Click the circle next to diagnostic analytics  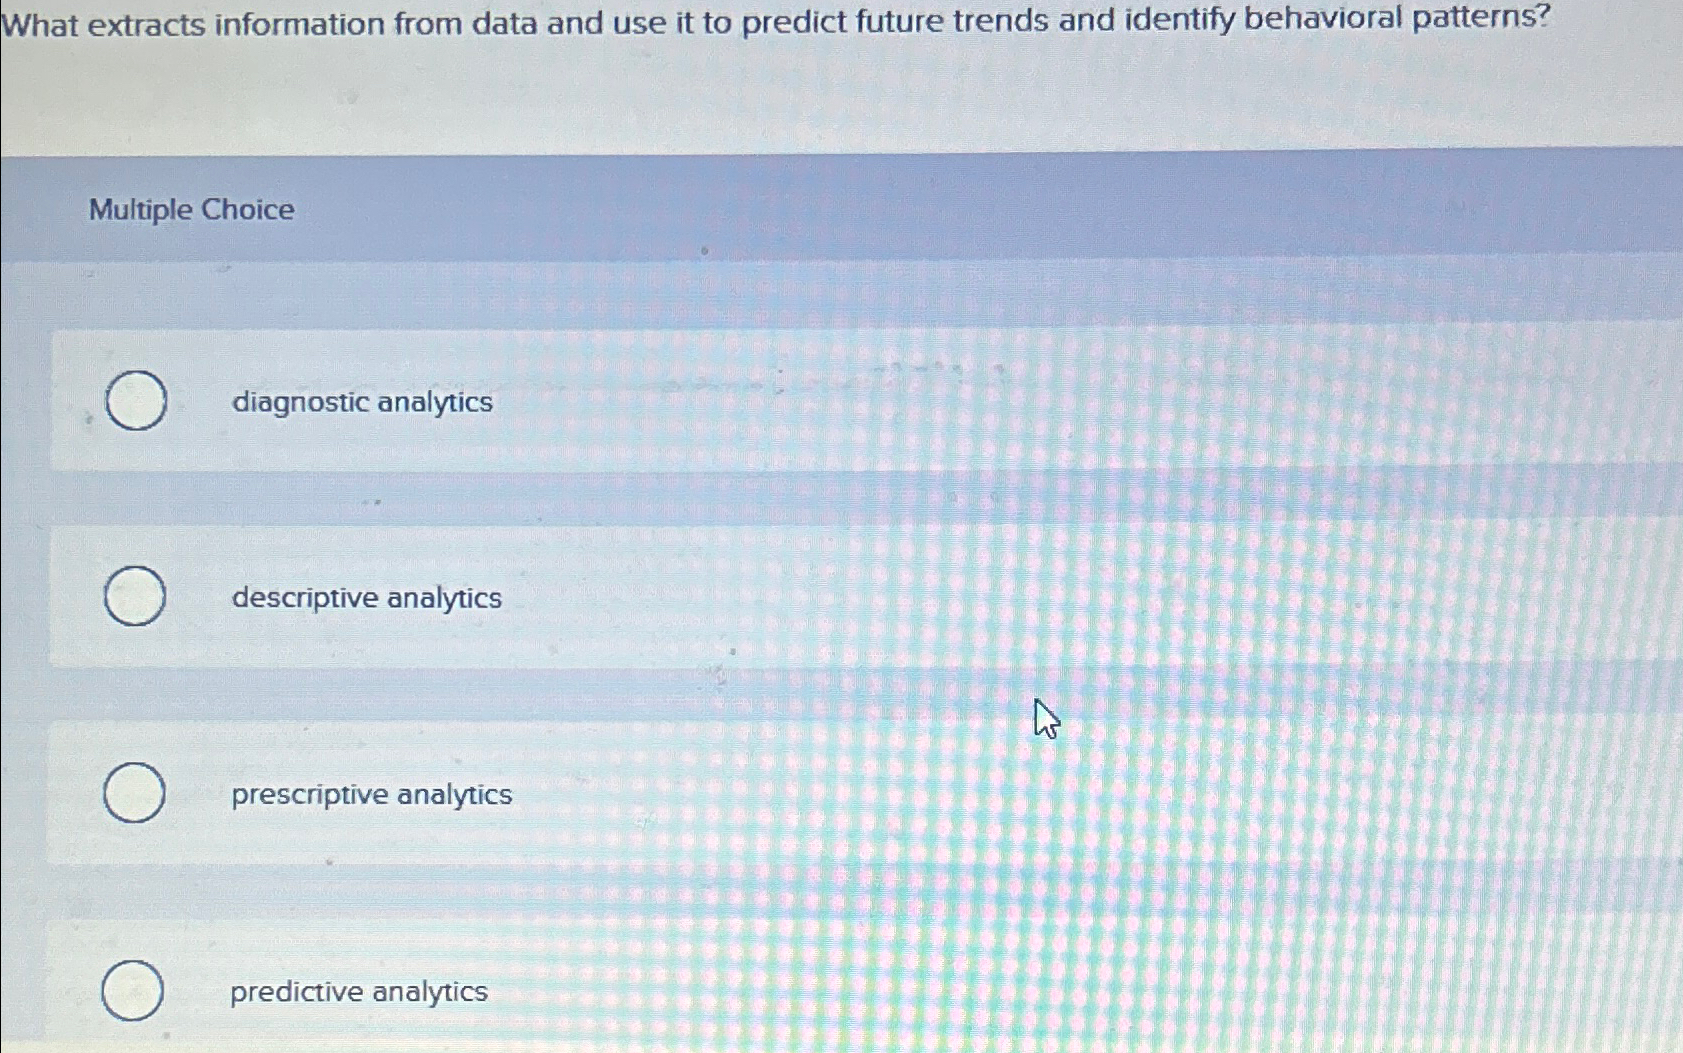[x=135, y=403]
